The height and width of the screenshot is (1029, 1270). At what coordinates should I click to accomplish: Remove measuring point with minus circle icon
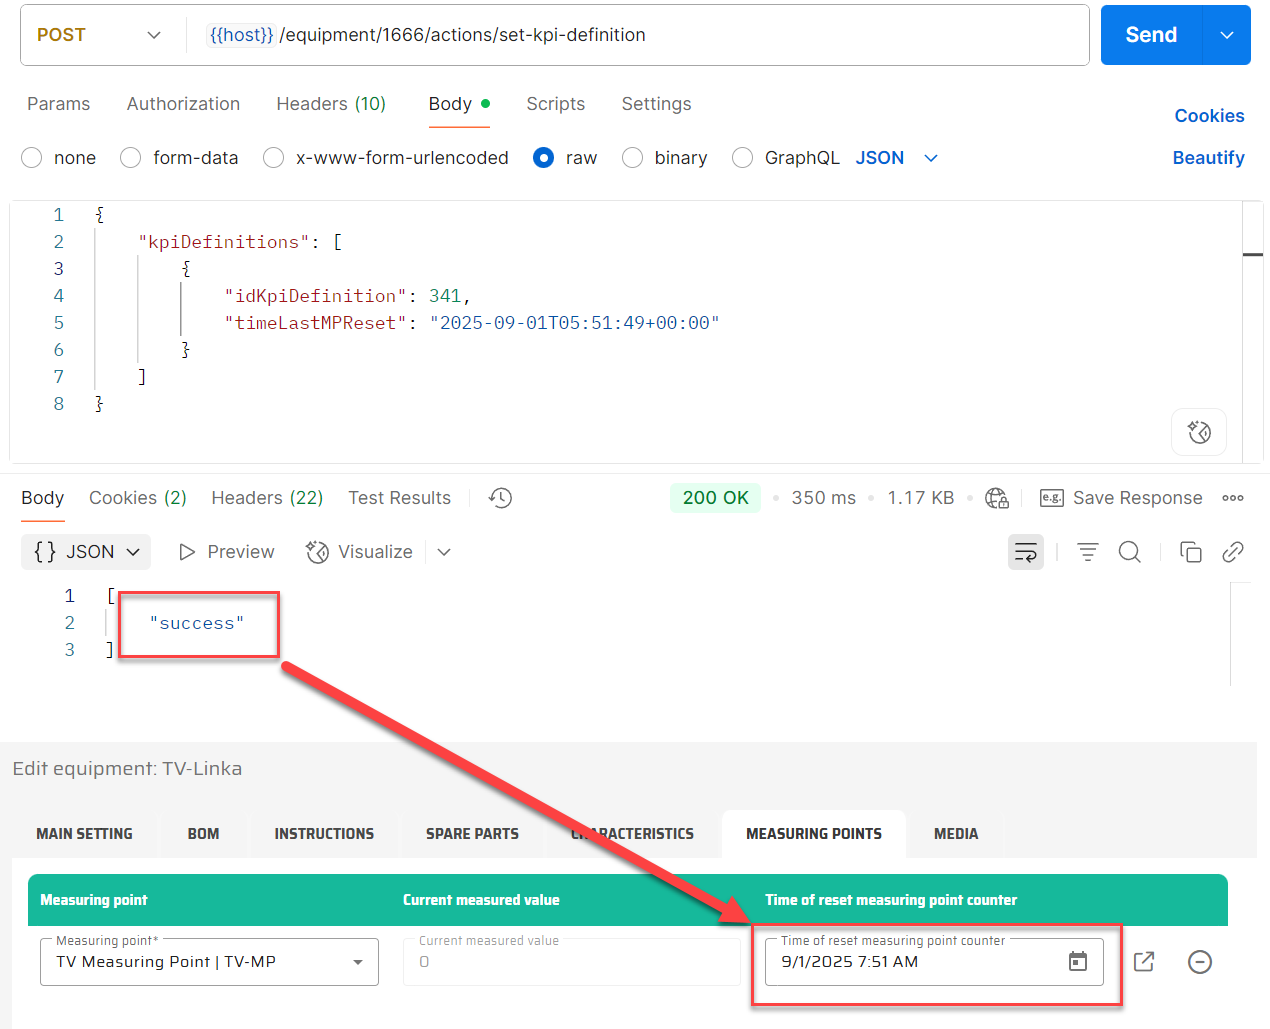pos(1199,962)
